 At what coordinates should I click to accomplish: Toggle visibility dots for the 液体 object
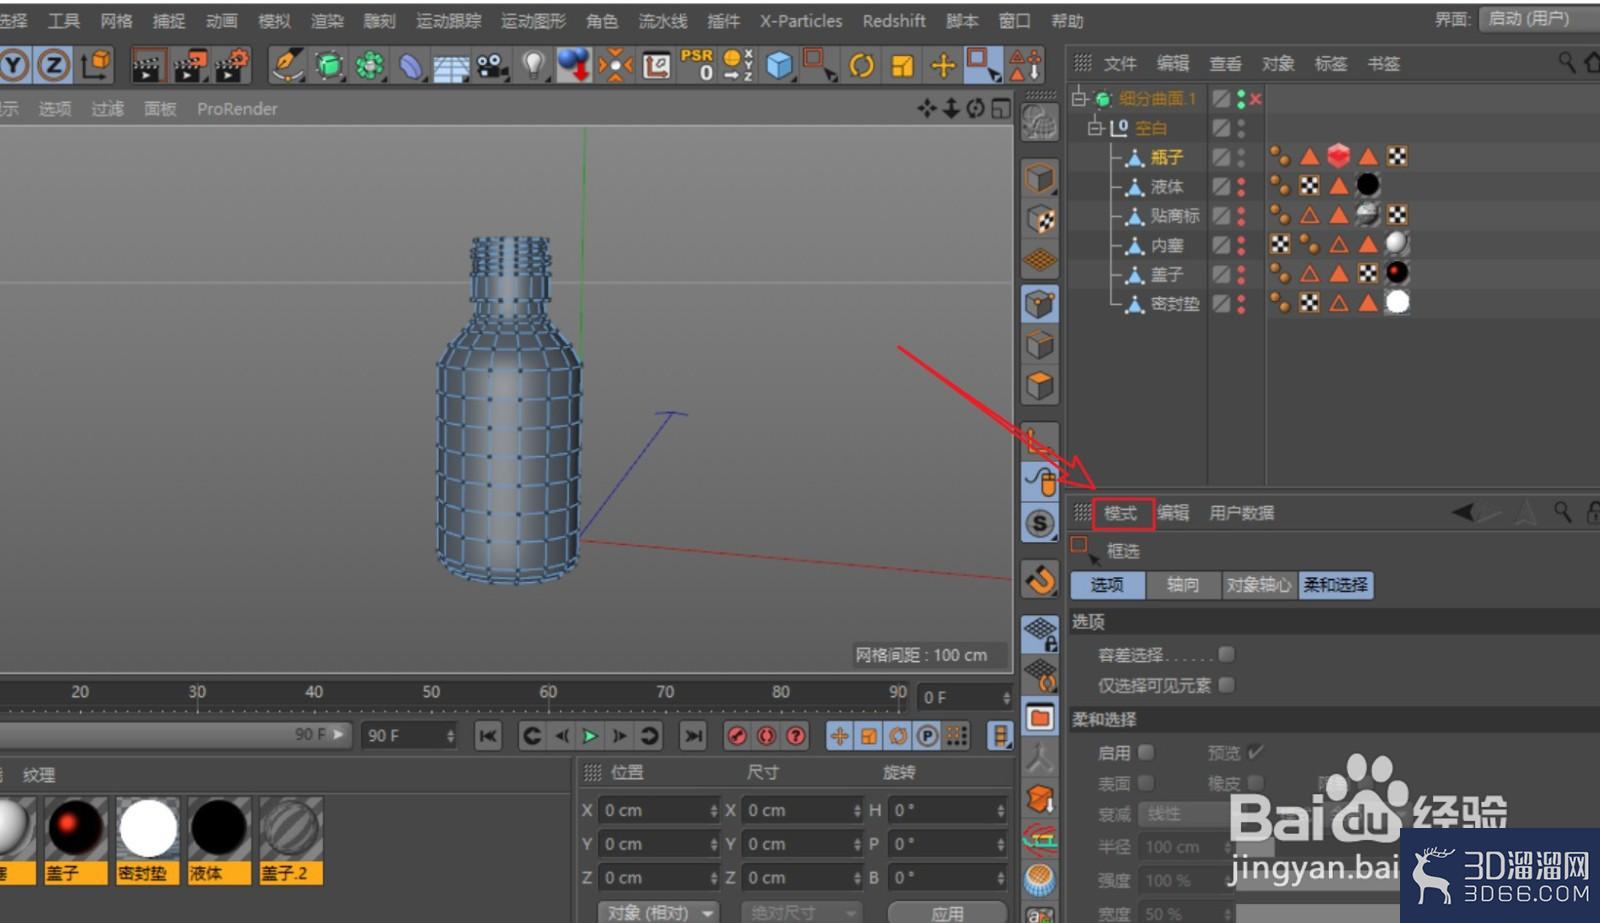tap(1241, 186)
